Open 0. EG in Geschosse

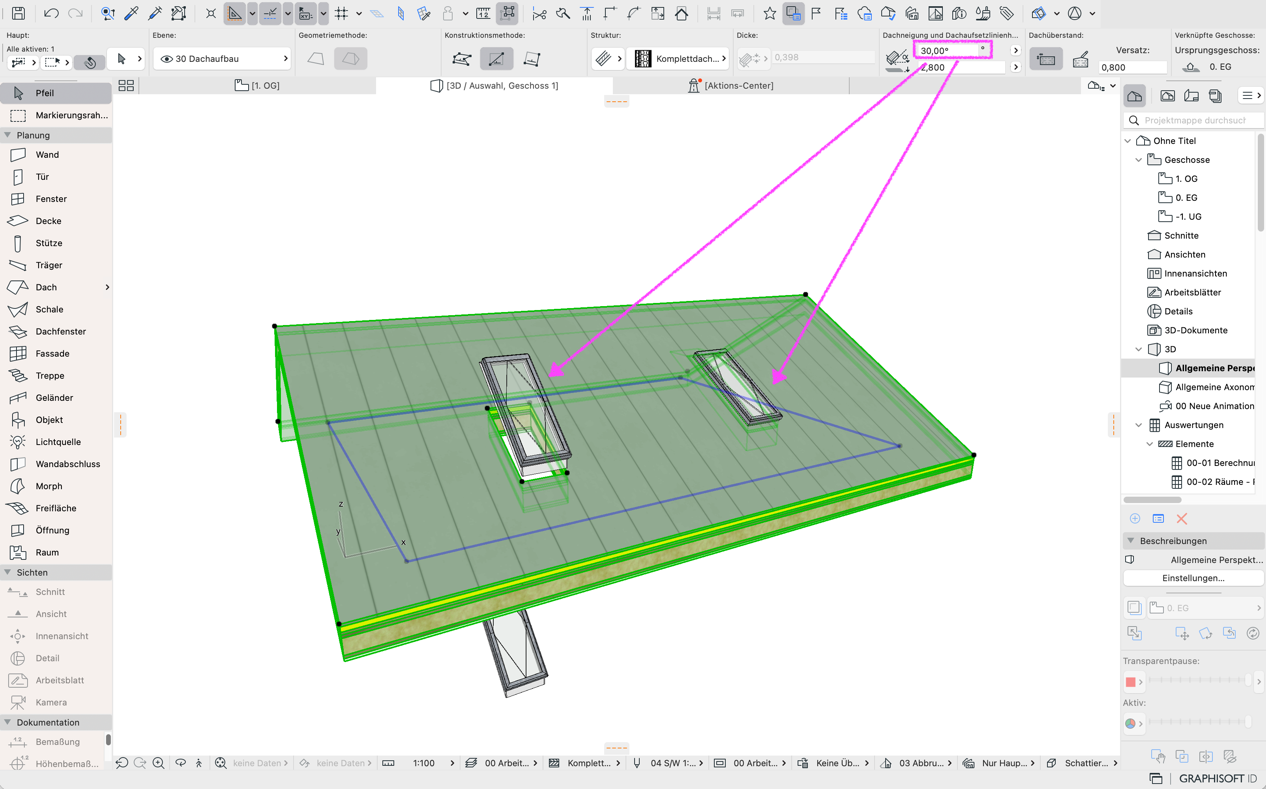[1186, 198]
